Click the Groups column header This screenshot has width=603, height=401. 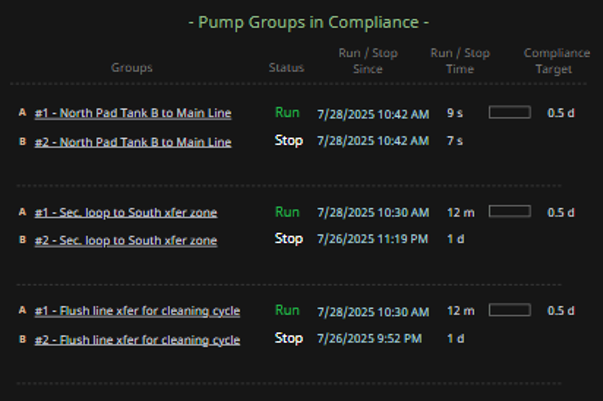click(x=132, y=68)
